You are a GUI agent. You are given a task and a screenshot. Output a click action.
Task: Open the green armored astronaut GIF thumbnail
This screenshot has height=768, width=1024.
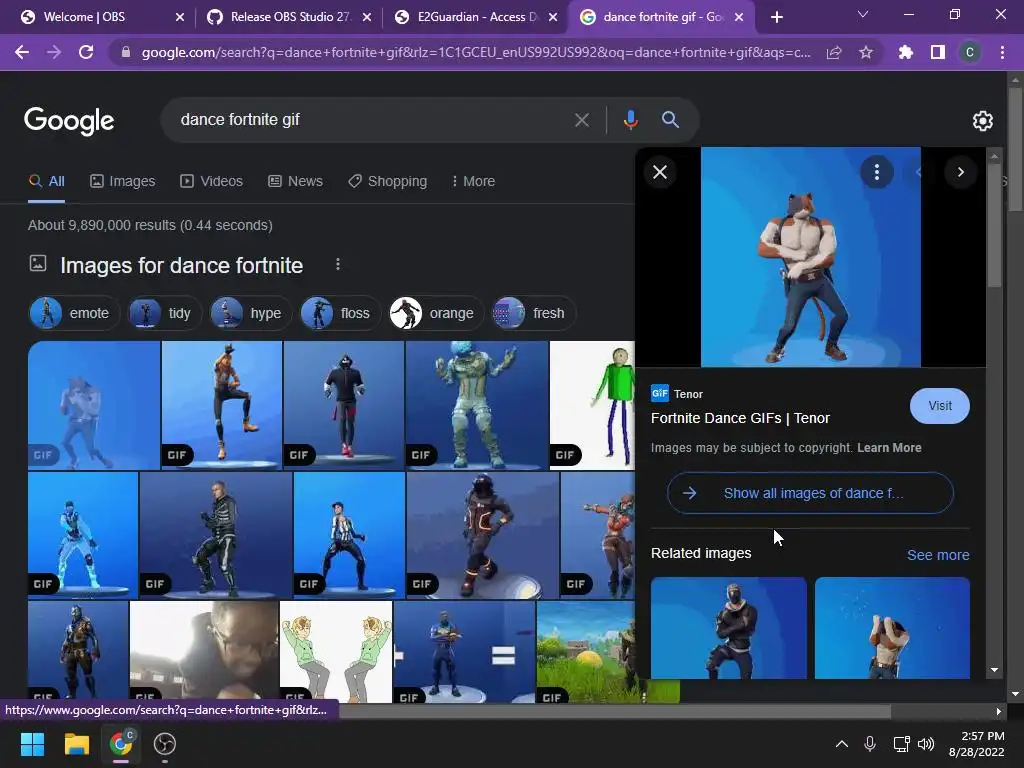point(477,405)
